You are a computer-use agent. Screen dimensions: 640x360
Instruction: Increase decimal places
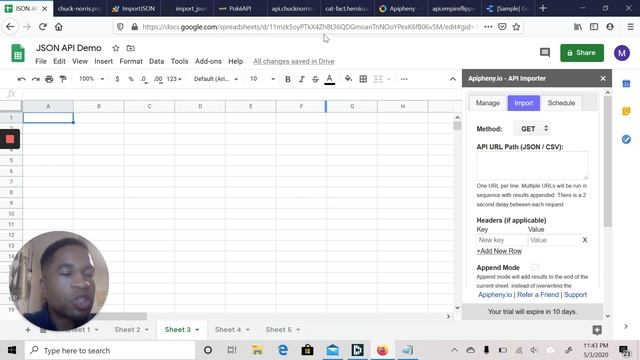(158, 79)
